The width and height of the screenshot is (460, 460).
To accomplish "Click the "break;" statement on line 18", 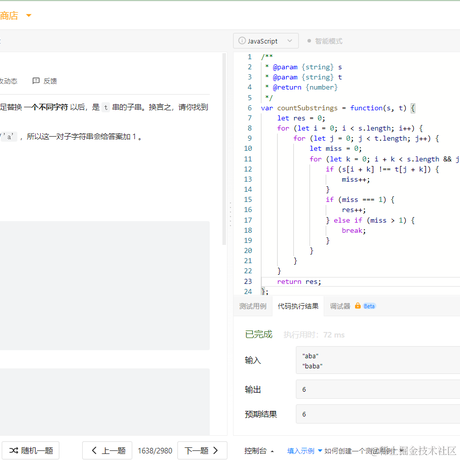I will [x=354, y=230].
